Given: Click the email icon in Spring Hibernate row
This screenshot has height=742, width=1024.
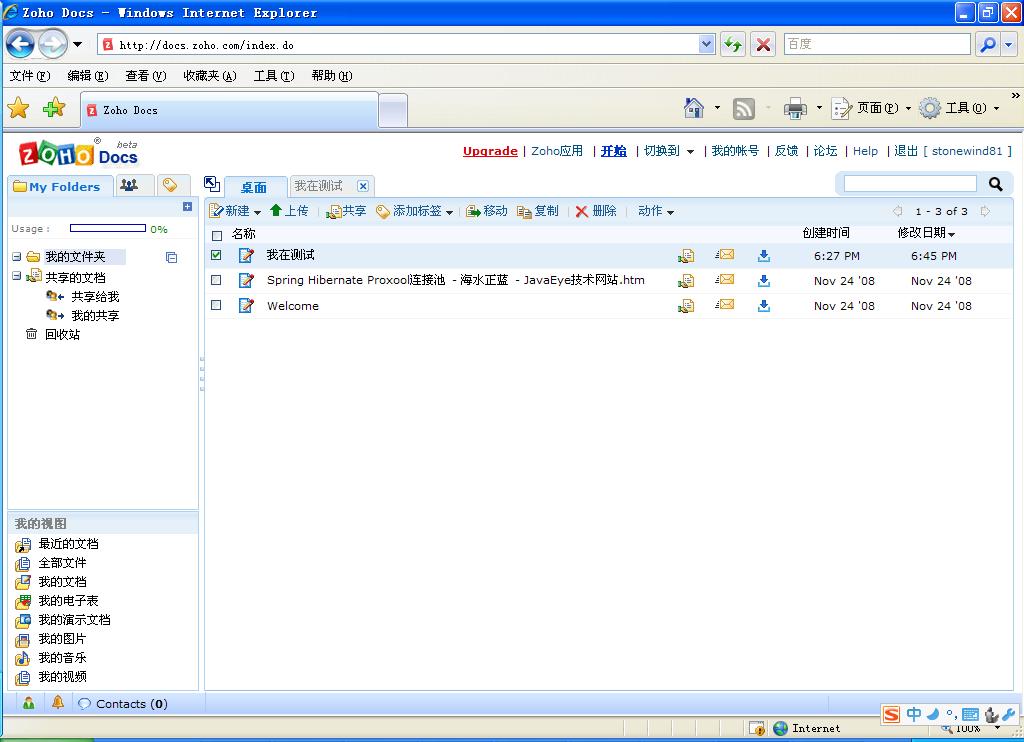Looking at the screenshot, I should point(724,280).
